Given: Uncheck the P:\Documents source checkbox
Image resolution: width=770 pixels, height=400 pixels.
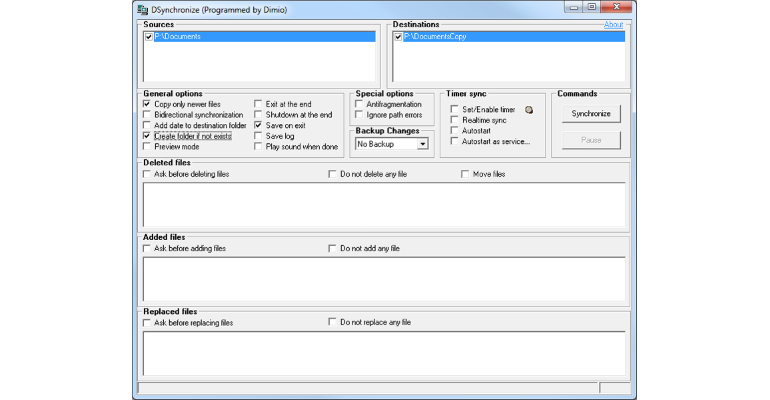Looking at the screenshot, I should [x=149, y=36].
